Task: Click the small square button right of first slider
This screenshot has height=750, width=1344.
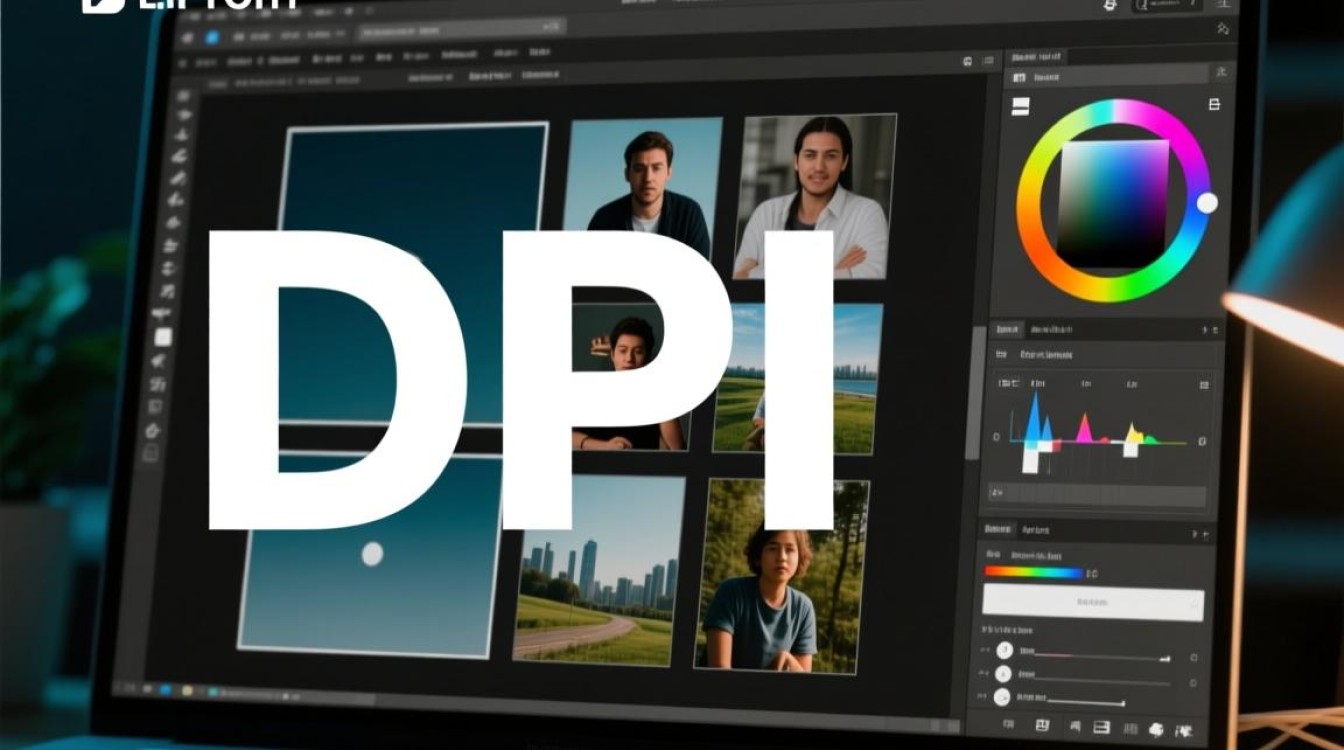Action: (x=1194, y=658)
